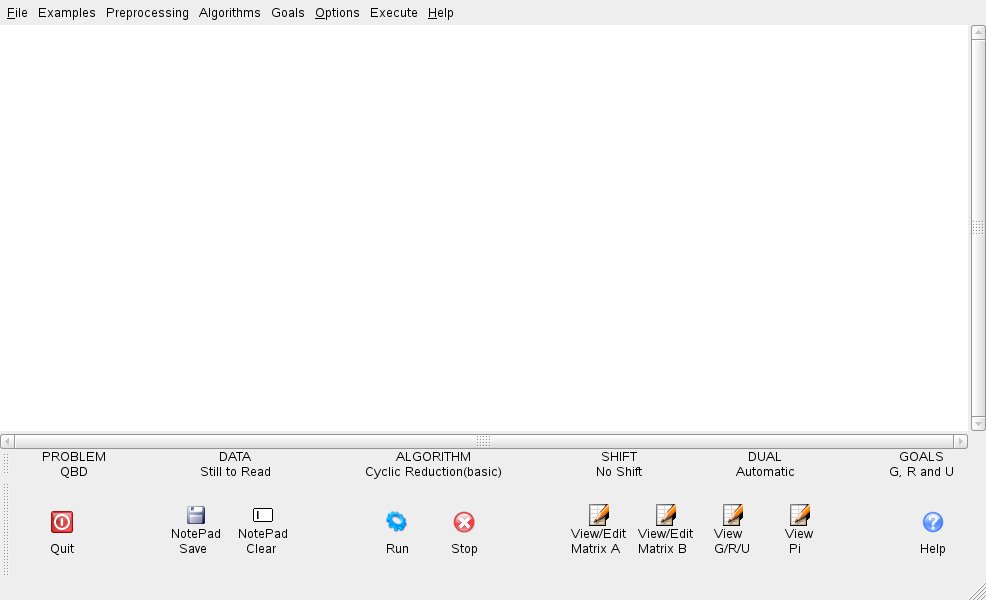The image size is (986, 600).
Task: Run the algorithm with the blue gear icon
Action: click(x=397, y=521)
